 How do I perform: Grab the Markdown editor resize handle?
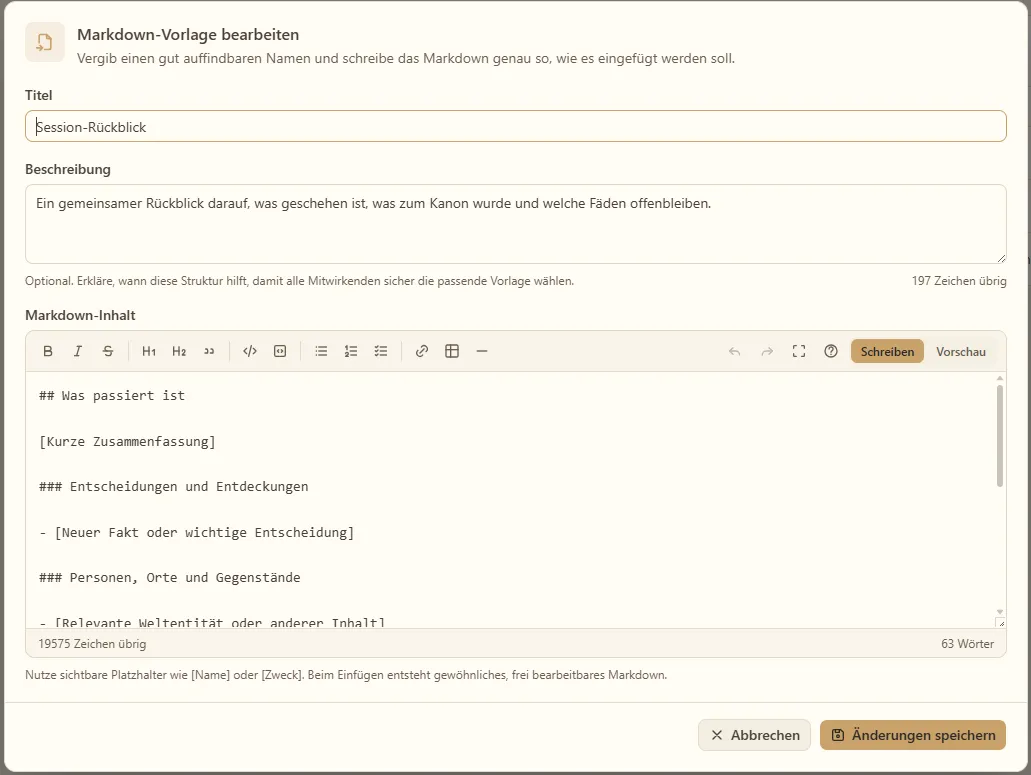tap(1000, 622)
